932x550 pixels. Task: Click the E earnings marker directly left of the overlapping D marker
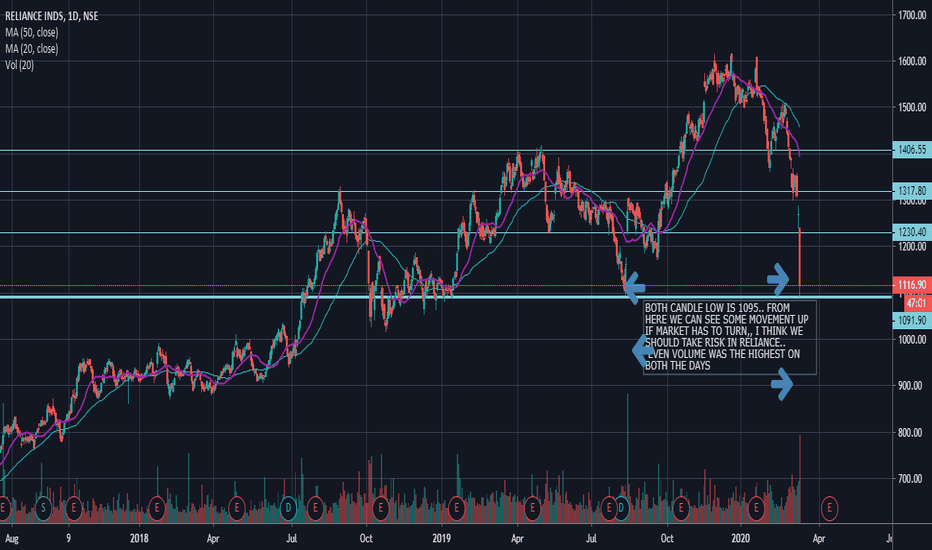tap(608, 508)
